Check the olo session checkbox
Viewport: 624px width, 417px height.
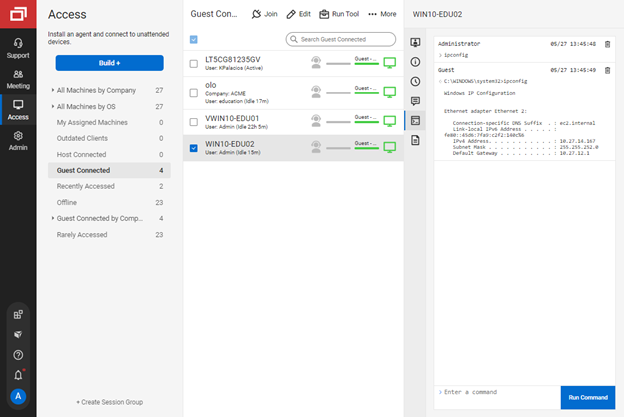[x=193, y=93]
